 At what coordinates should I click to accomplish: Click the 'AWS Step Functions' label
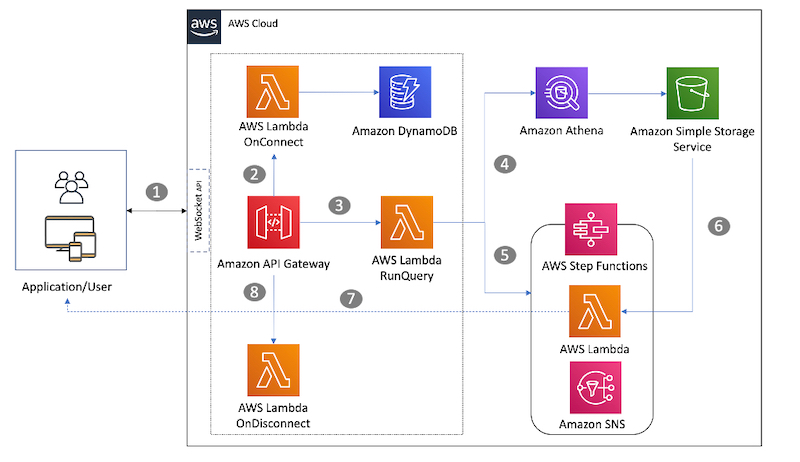point(594,266)
